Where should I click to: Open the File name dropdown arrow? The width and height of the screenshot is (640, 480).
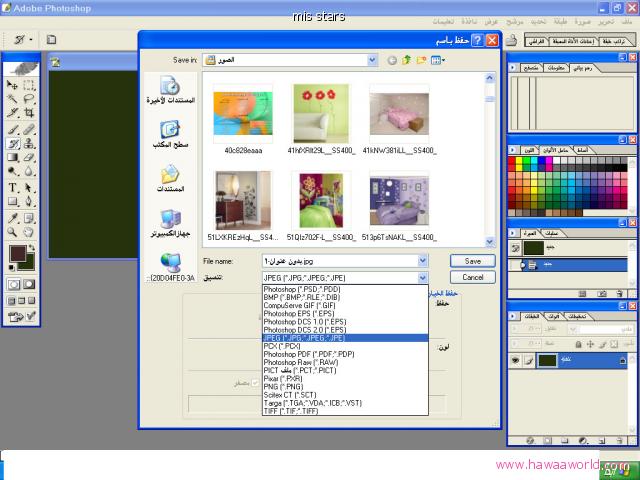point(424,260)
